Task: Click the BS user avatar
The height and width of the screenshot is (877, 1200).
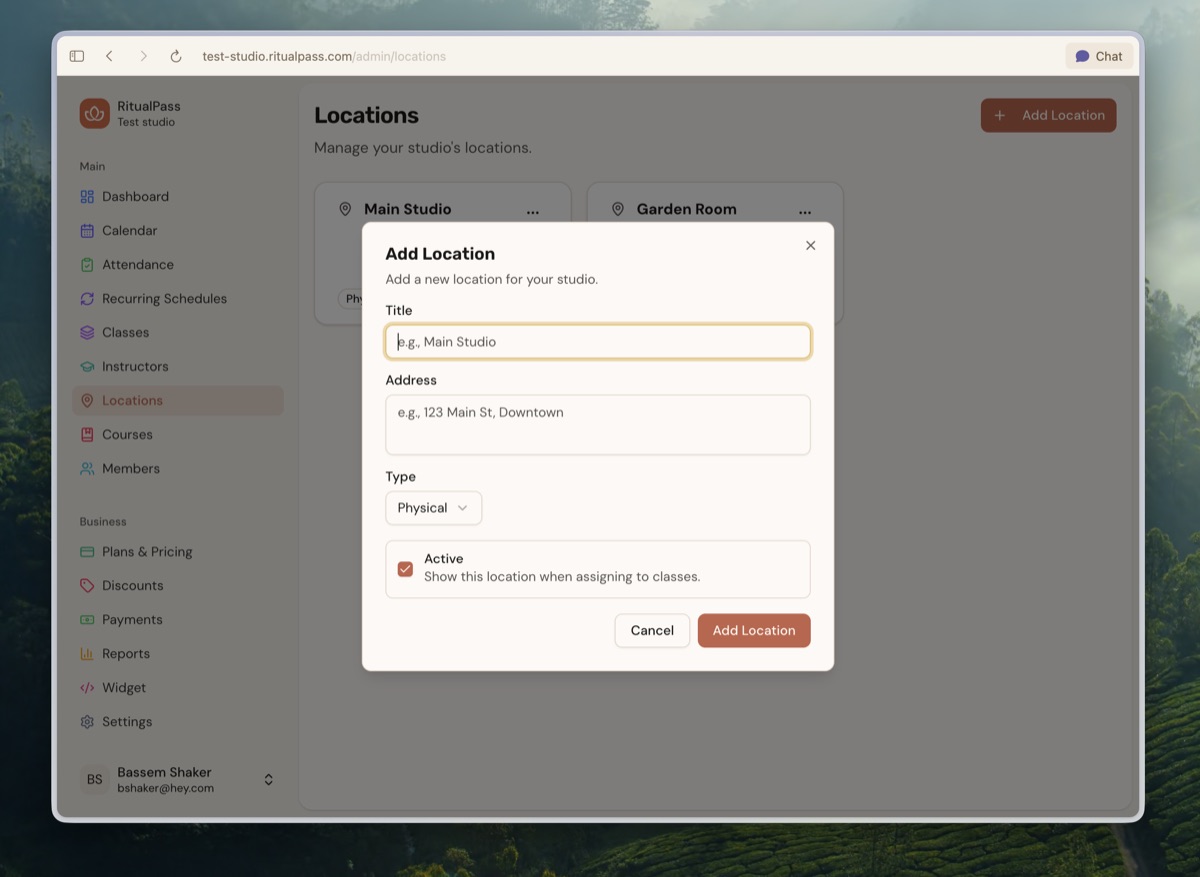Action: 94,780
